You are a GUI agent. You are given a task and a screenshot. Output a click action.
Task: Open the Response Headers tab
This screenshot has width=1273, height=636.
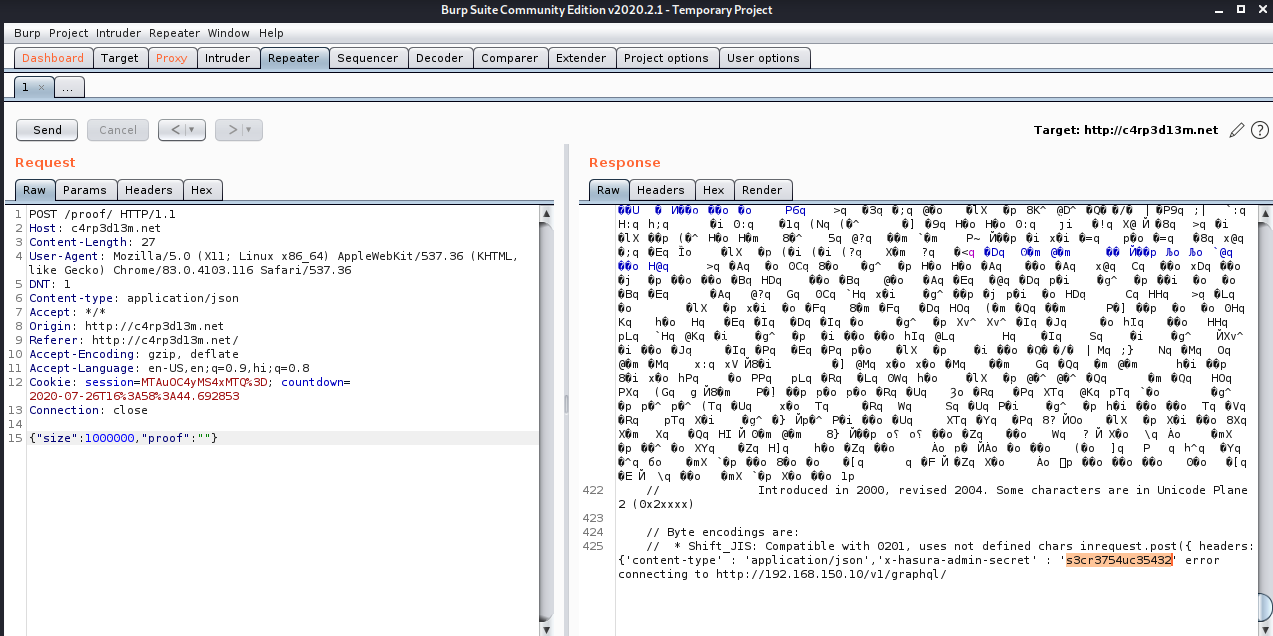pos(660,190)
